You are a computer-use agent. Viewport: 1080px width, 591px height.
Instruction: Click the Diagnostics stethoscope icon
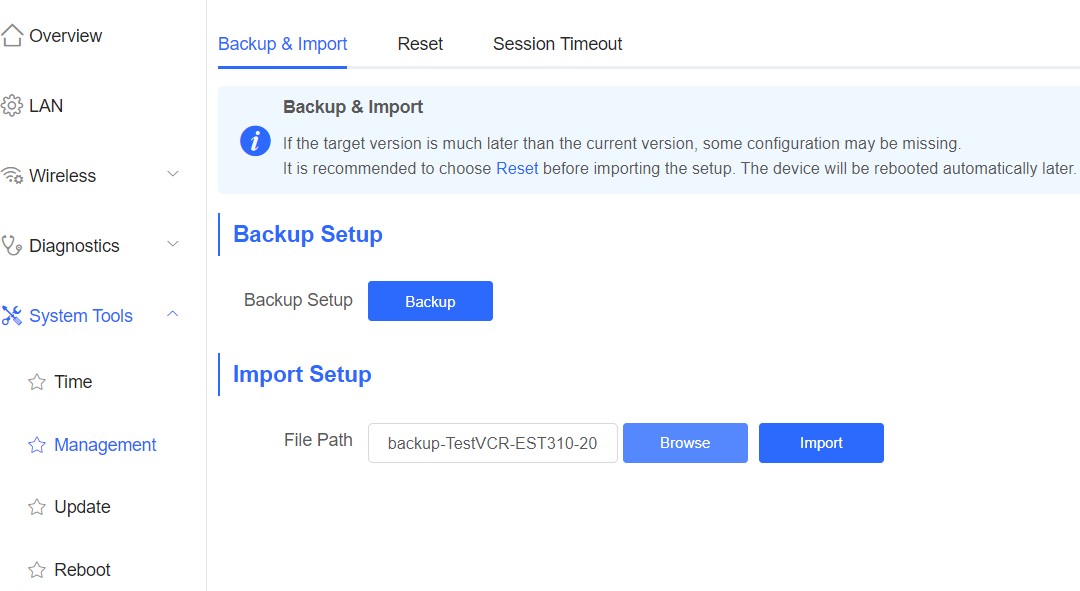click(x=12, y=246)
